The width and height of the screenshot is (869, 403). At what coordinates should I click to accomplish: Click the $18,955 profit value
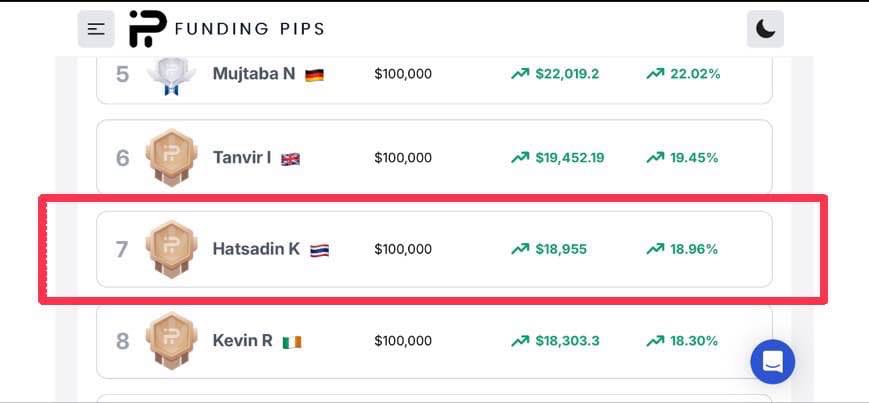[561, 249]
